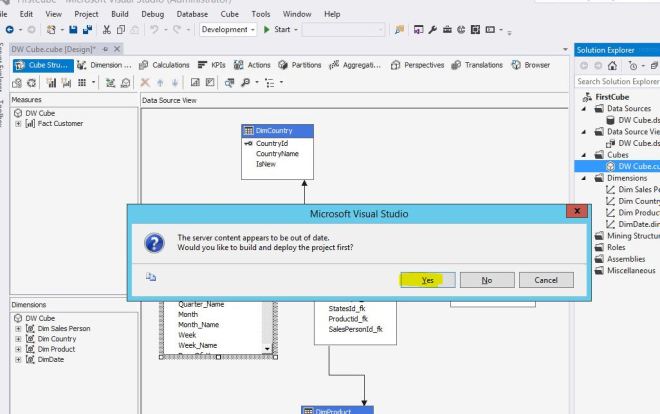The width and height of the screenshot is (660, 414).
Task: Click the Search Solution Explorer field
Action: (x=616, y=81)
